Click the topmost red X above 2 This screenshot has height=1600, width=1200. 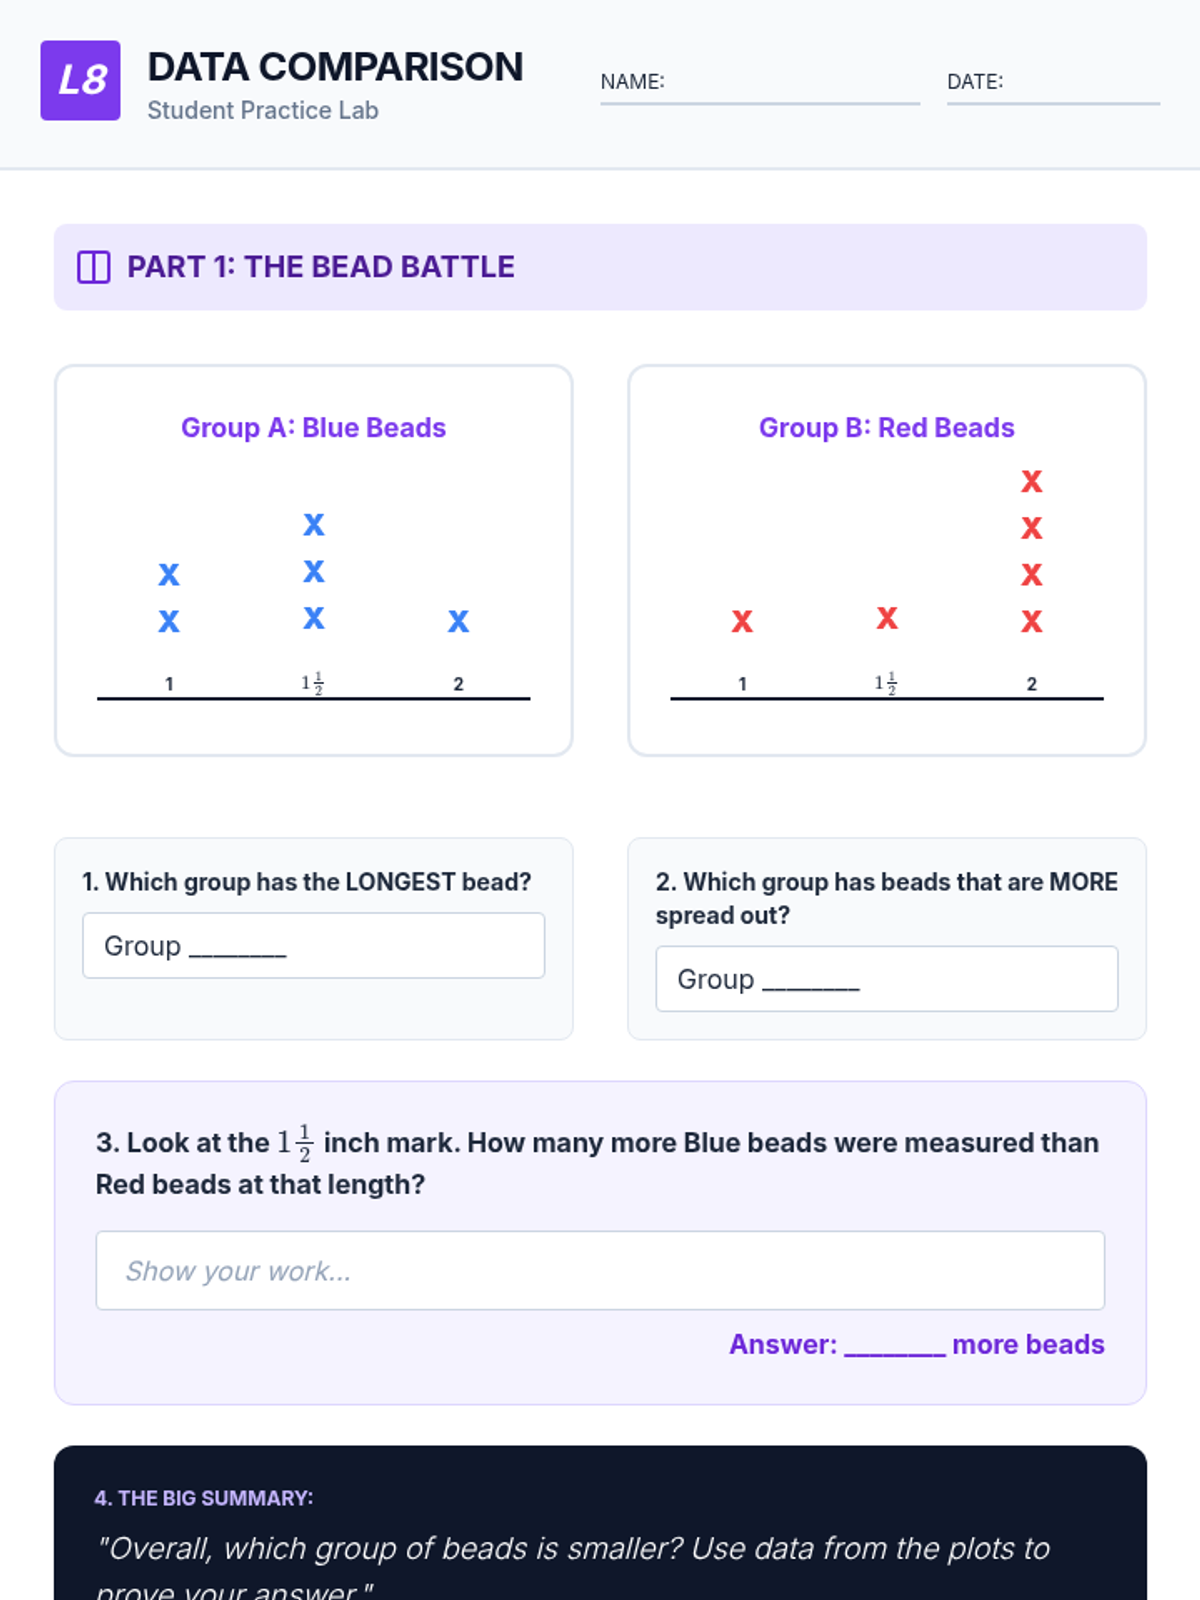[x=1031, y=481]
